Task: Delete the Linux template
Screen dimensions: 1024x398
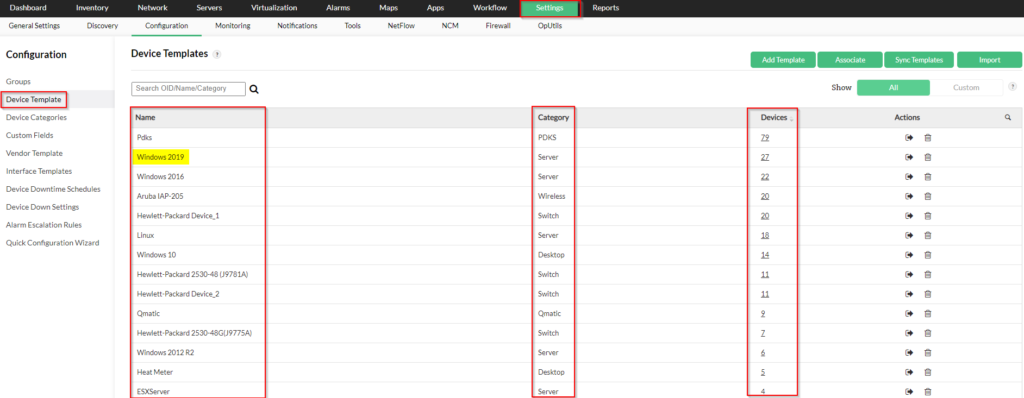Action: (927, 235)
